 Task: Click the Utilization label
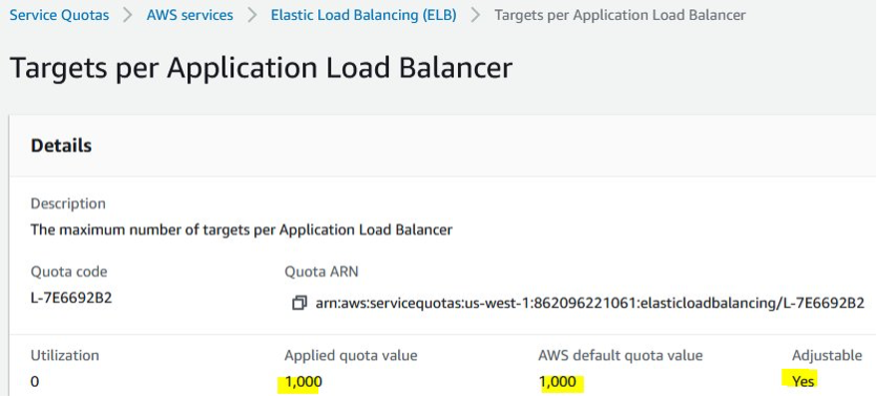[x=64, y=355]
